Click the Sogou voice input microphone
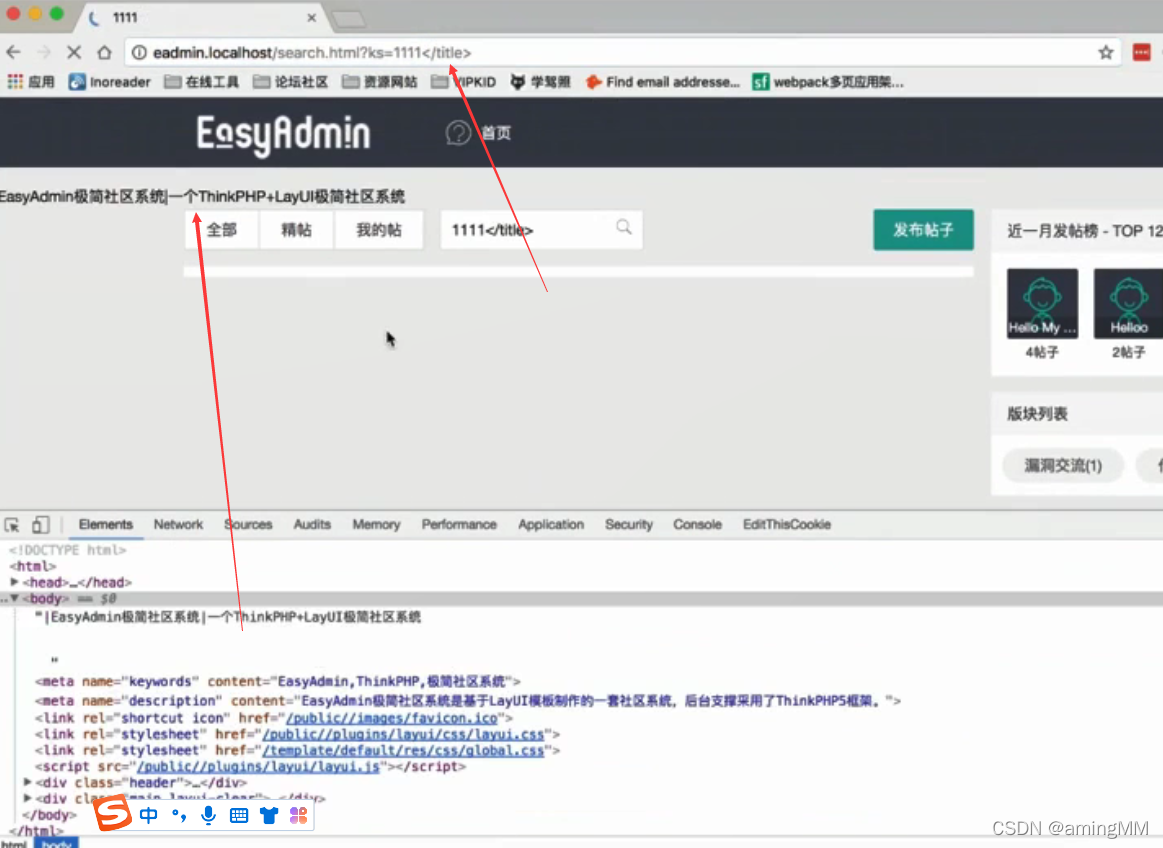The image size is (1163, 848). coord(208,815)
